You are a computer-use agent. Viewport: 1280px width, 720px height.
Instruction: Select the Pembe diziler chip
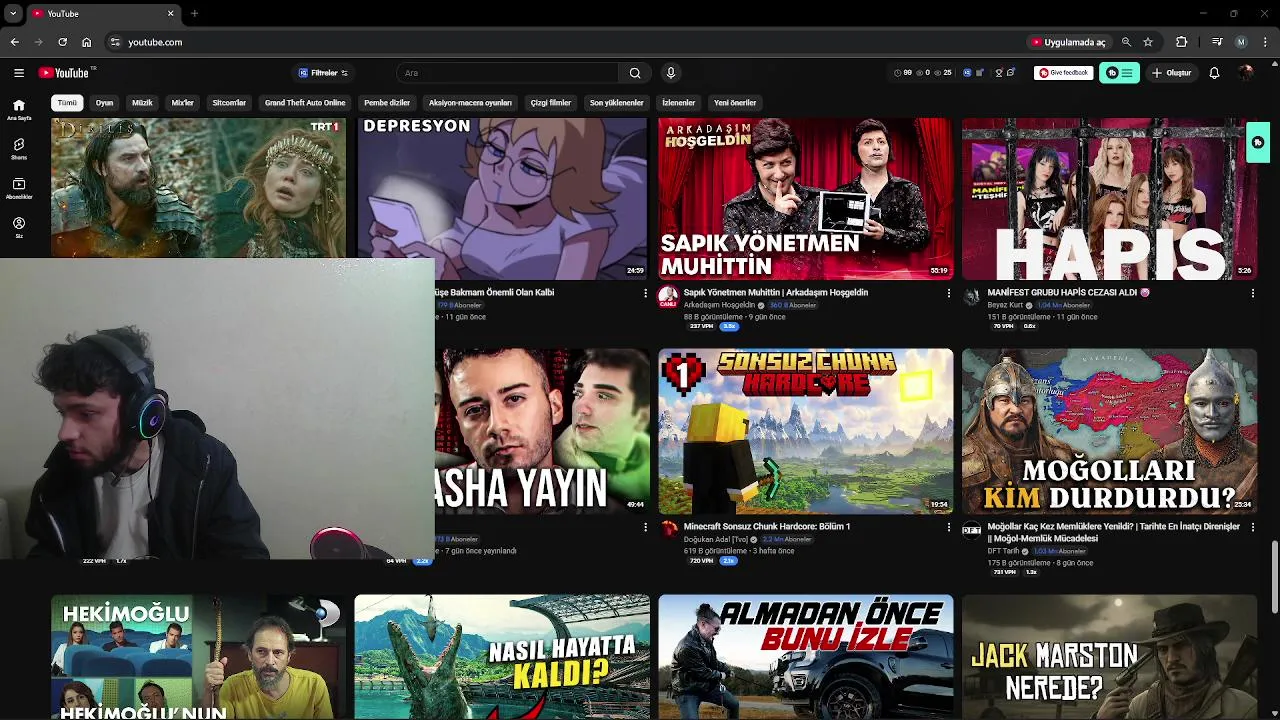click(387, 103)
